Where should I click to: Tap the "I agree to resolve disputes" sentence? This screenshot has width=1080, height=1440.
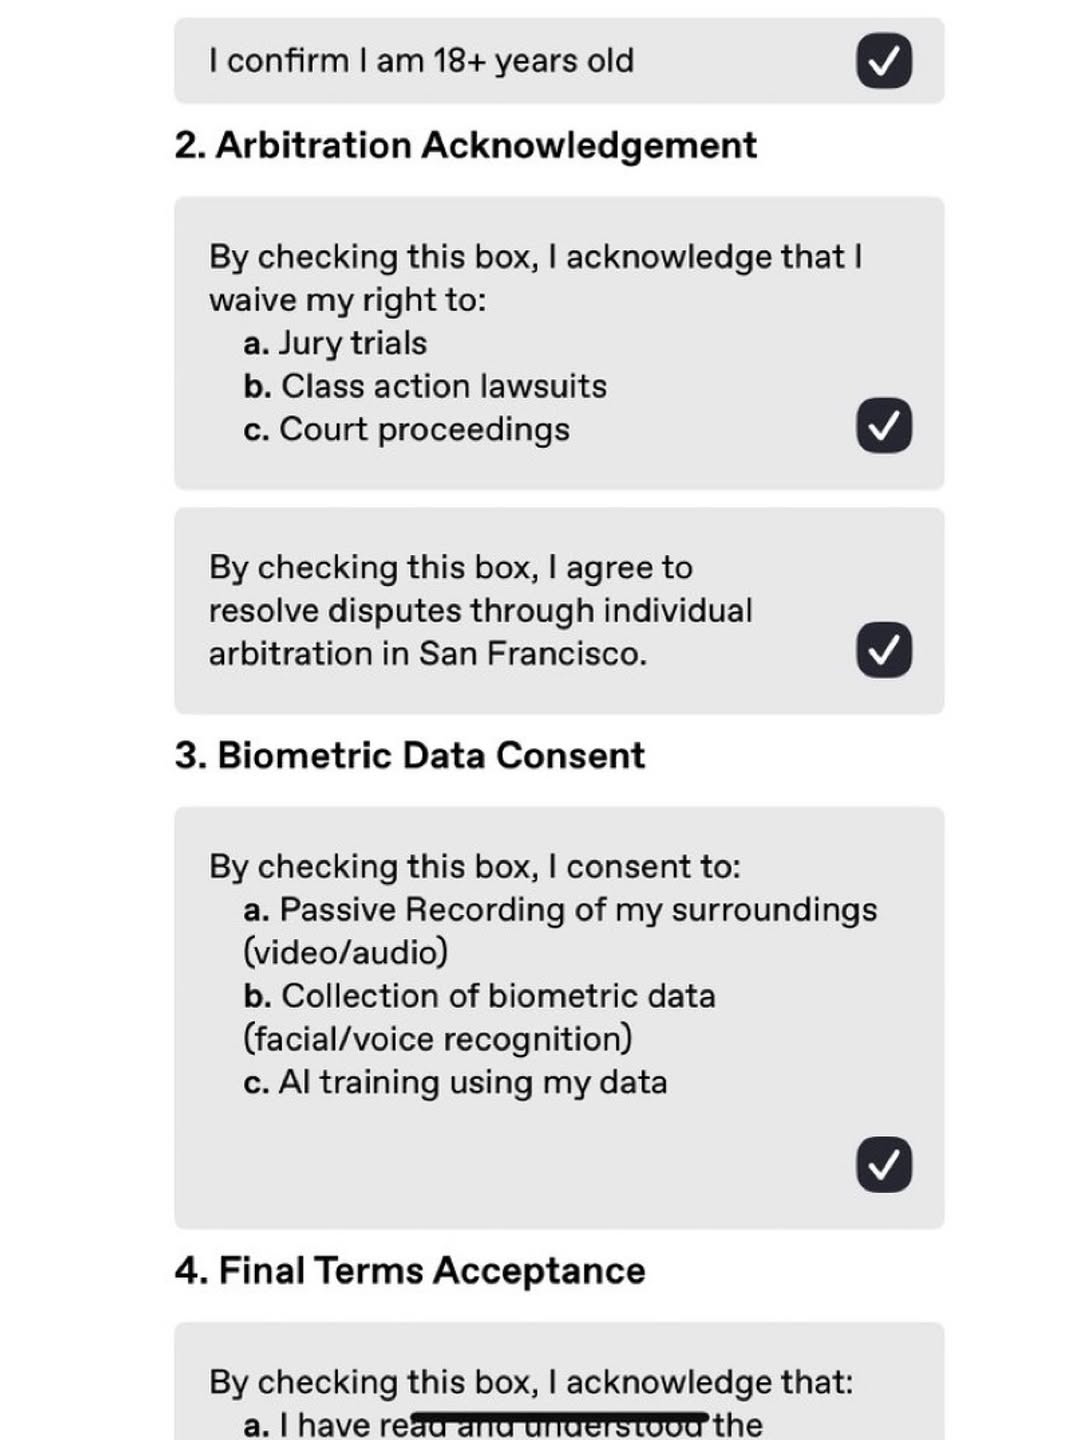pos(480,589)
